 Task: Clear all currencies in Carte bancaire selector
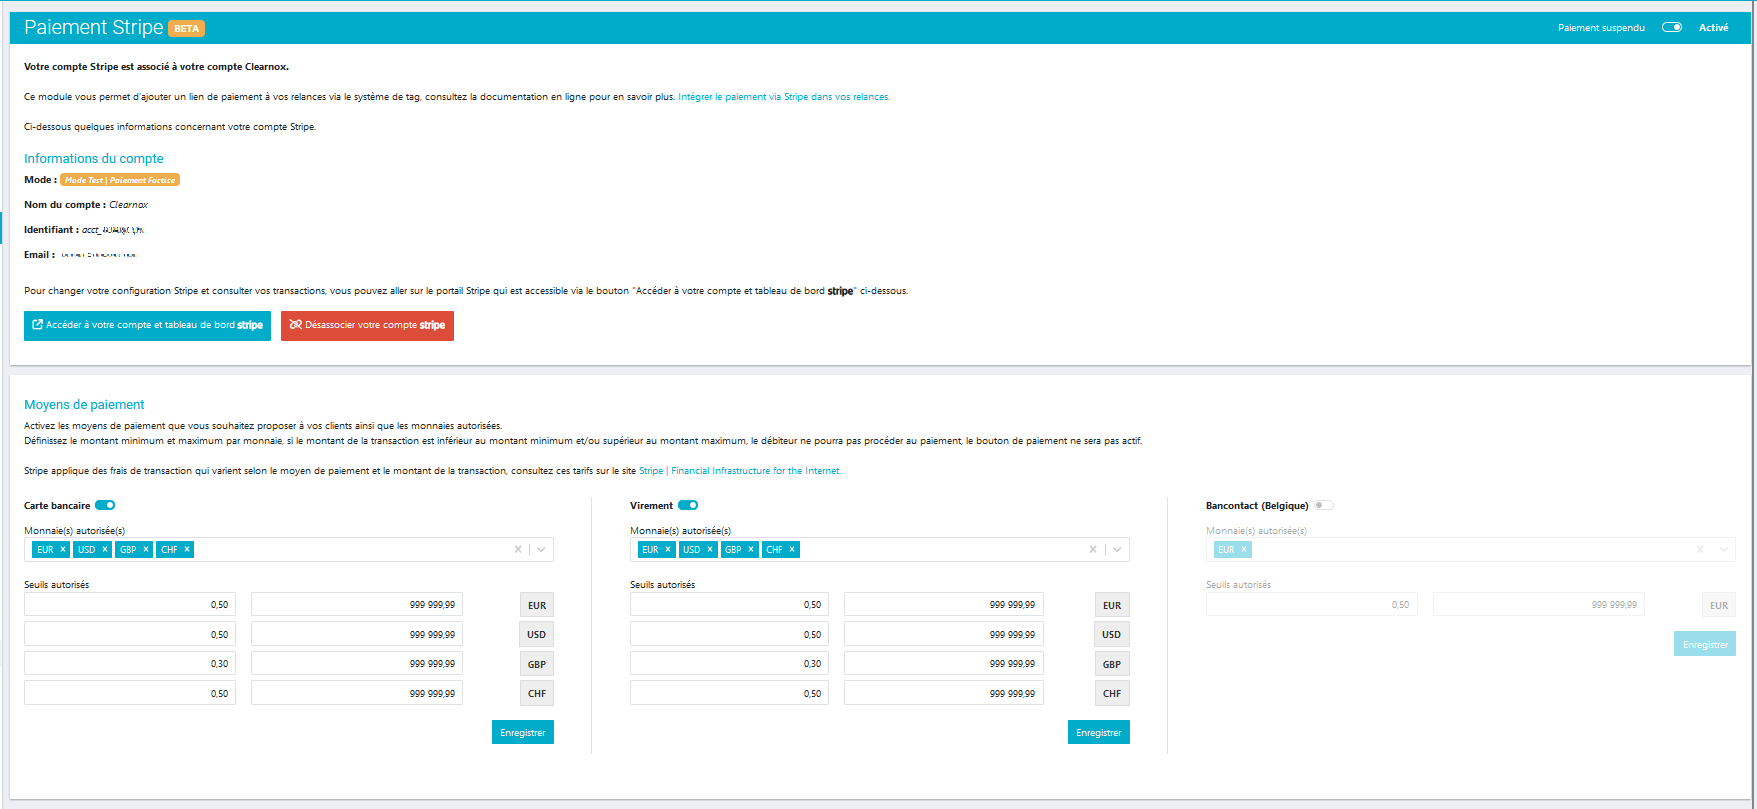(x=518, y=549)
